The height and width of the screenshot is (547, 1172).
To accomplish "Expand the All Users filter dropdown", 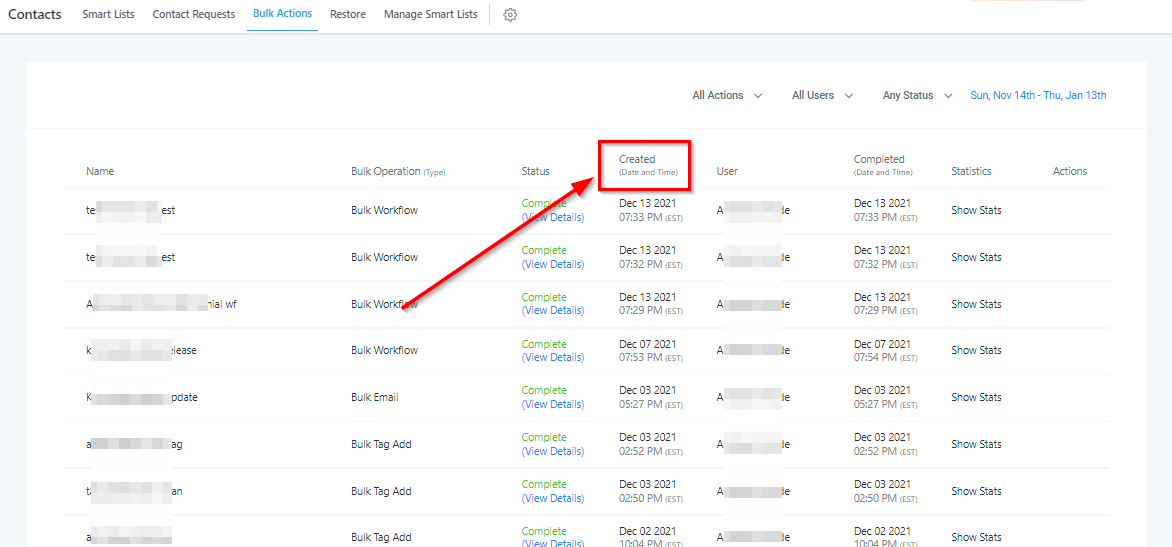I will (822, 96).
